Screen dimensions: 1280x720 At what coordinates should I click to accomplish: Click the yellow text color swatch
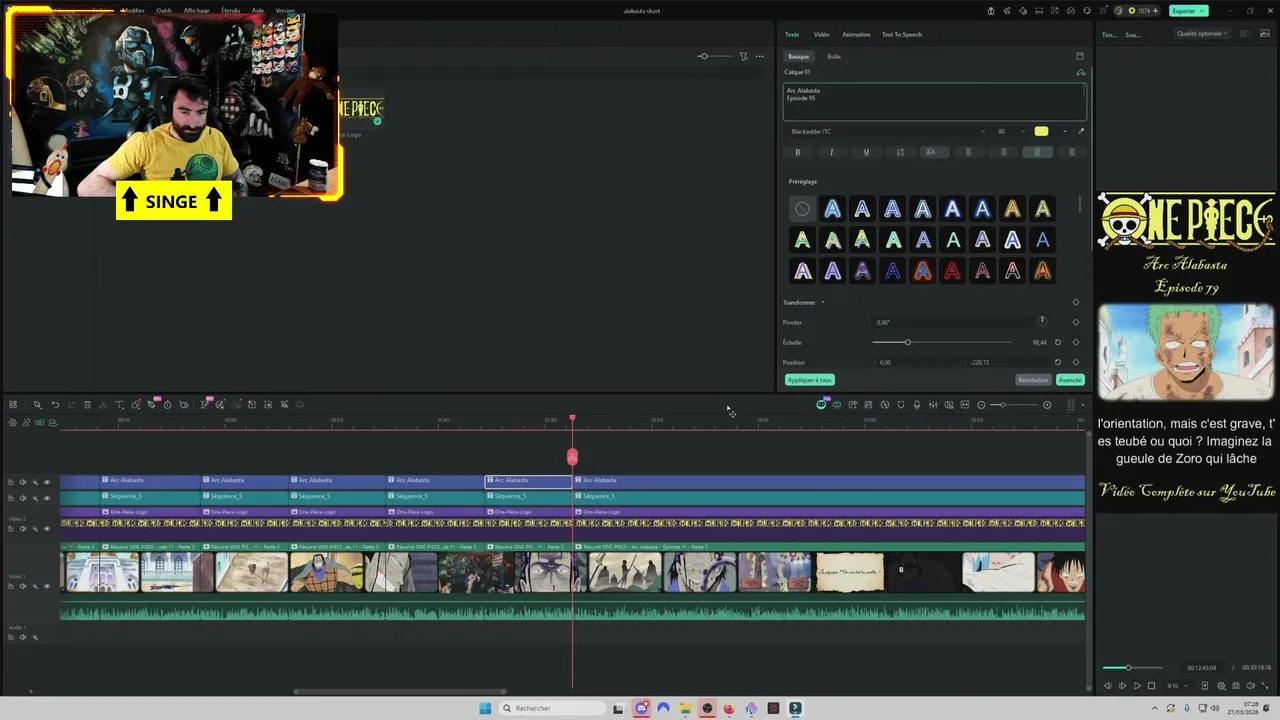click(x=1041, y=131)
